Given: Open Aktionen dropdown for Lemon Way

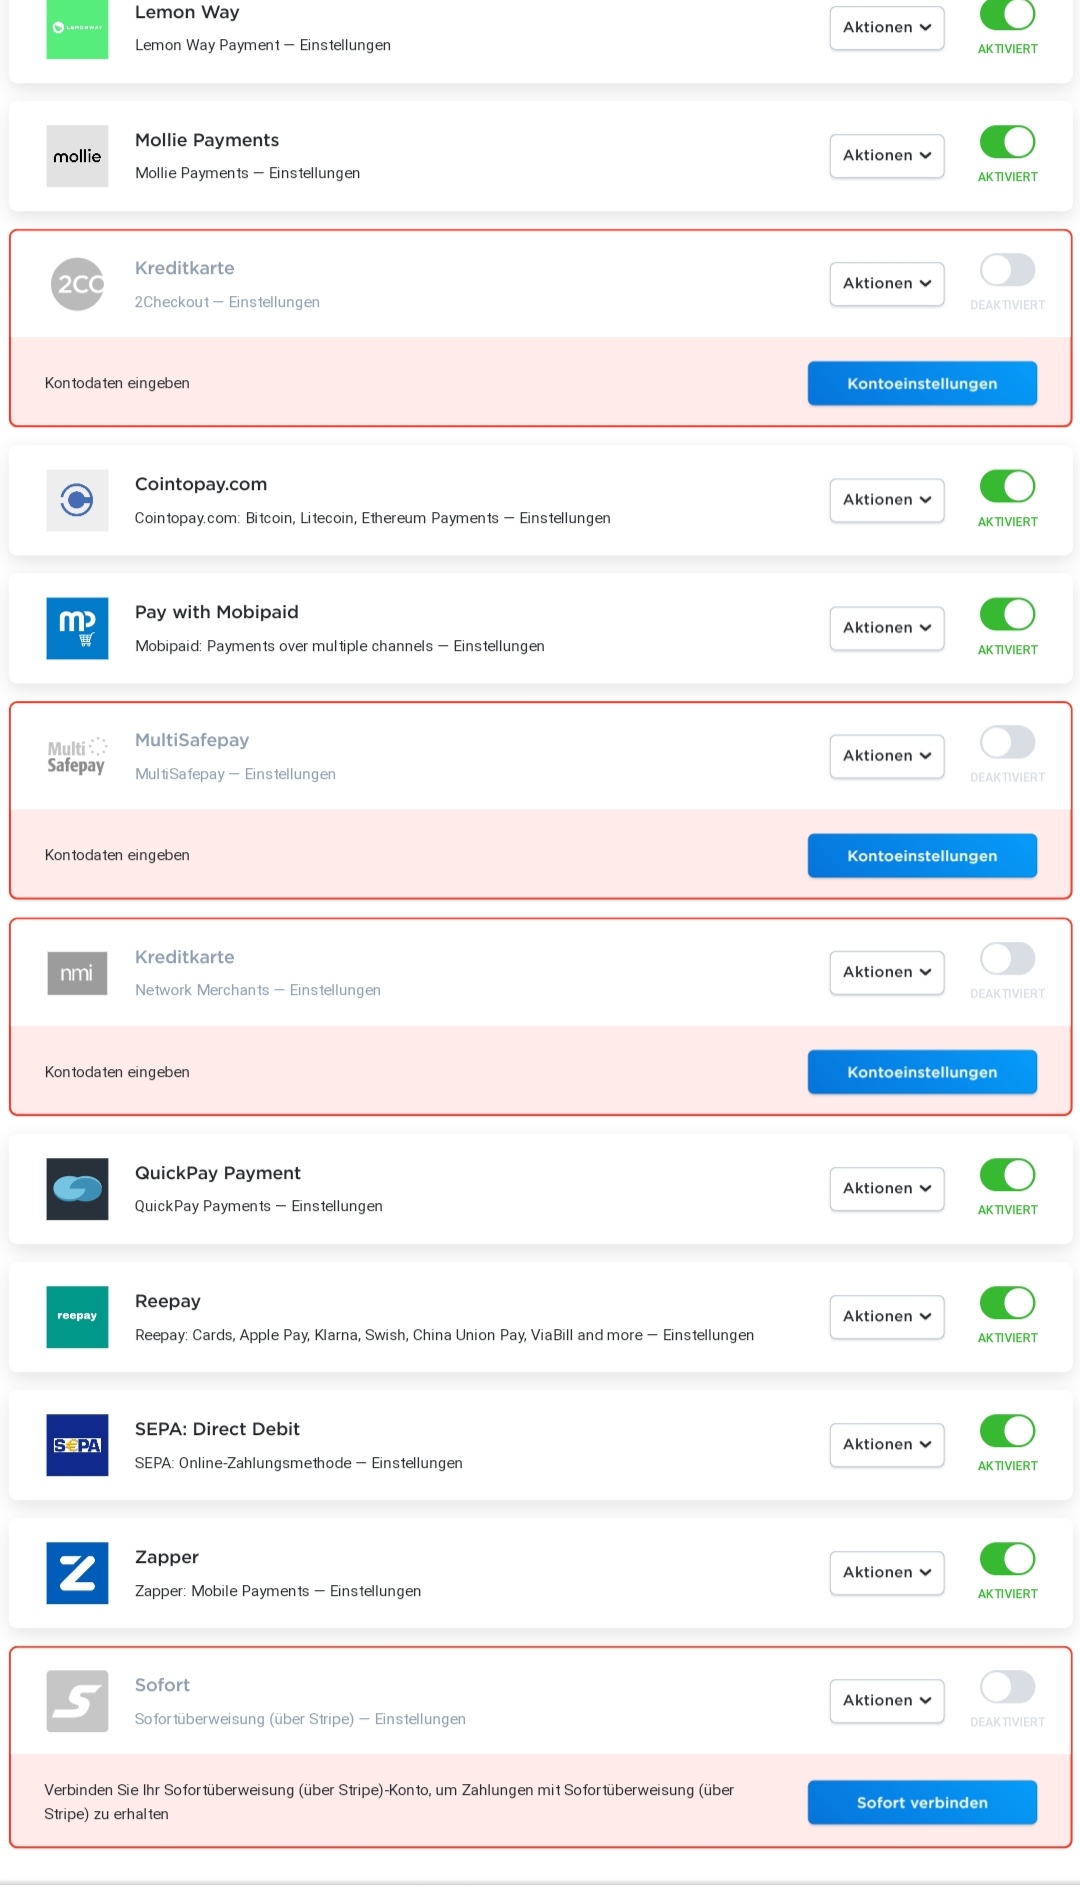Looking at the screenshot, I should [x=886, y=27].
